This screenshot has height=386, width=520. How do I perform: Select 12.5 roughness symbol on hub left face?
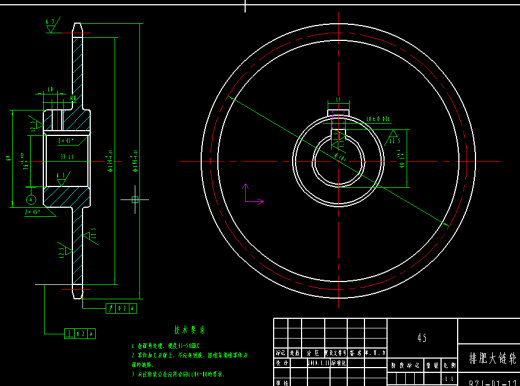(36, 123)
